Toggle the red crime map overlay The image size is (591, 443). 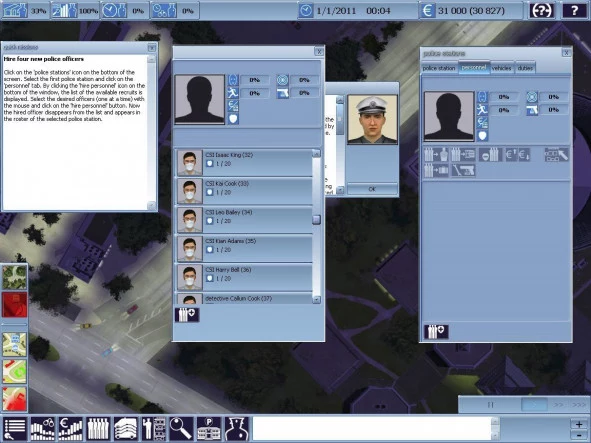coord(15,305)
